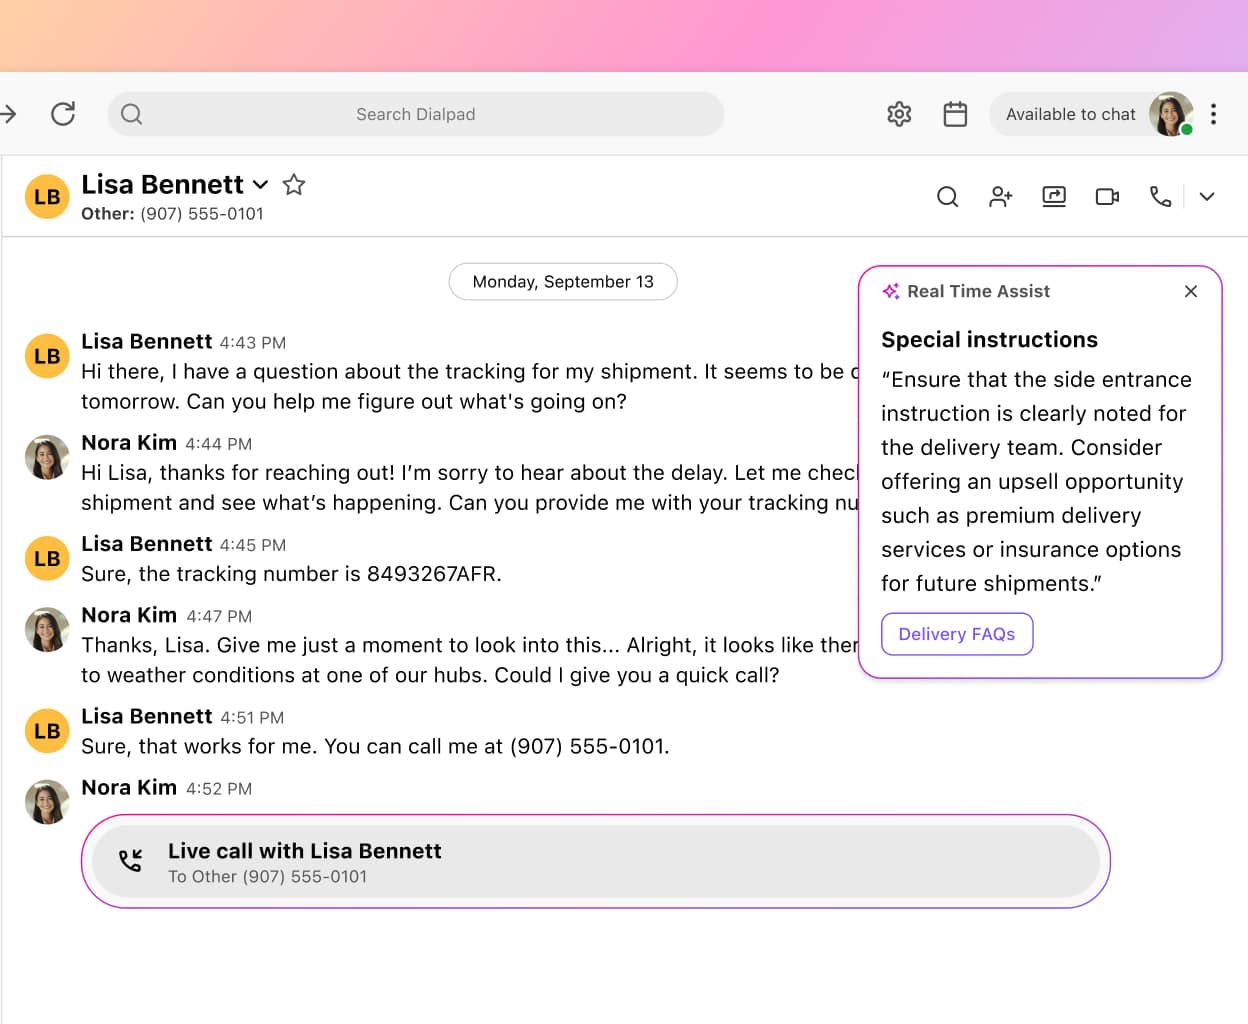The image size is (1248, 1024).
Task: Click the incoming call icon on the live call banner
Action: (130, 858)
